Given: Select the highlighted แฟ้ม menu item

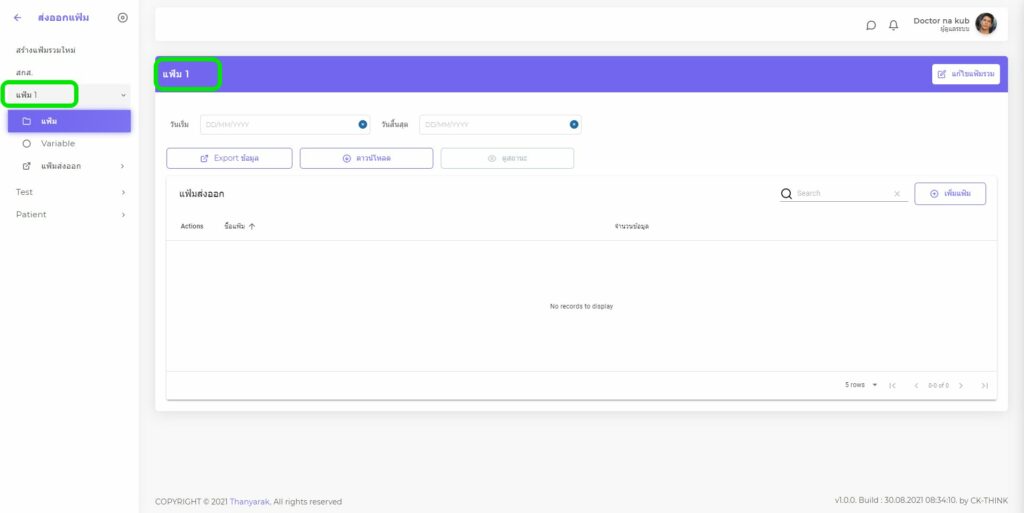Looking at the screenshot, I should click(69, 121).
